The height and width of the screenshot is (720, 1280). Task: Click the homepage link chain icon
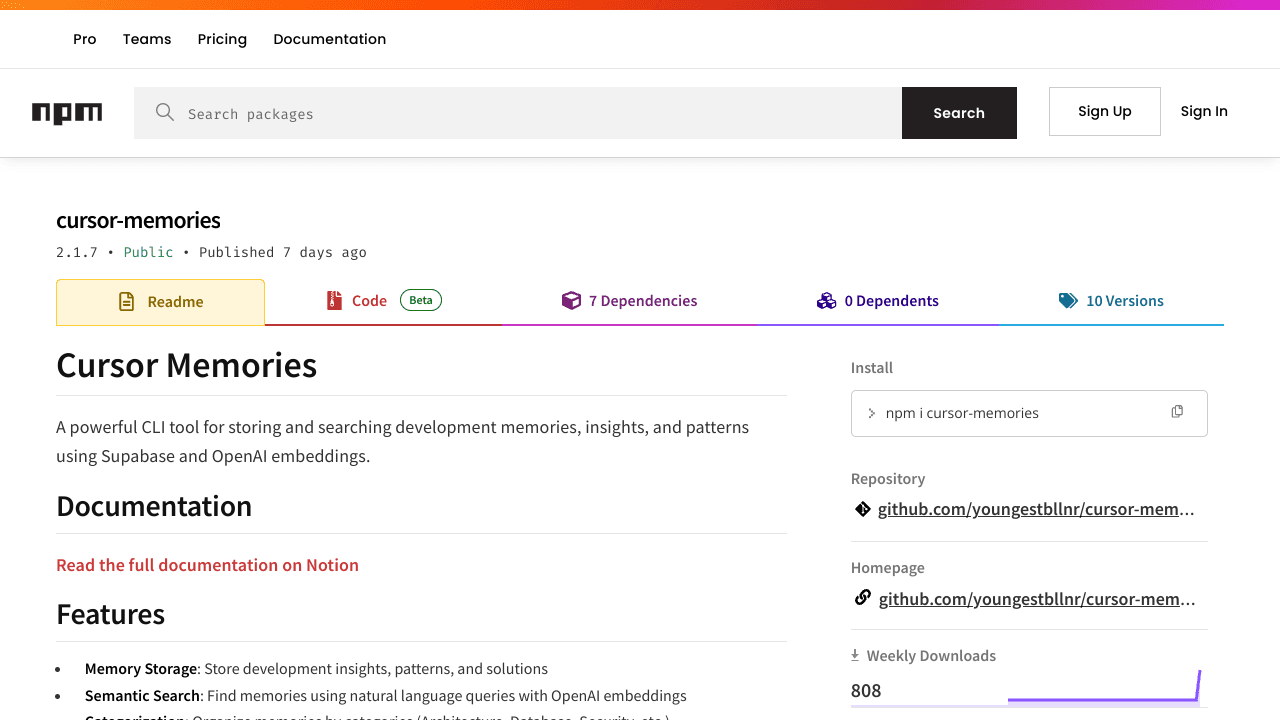tap(863, 598)
